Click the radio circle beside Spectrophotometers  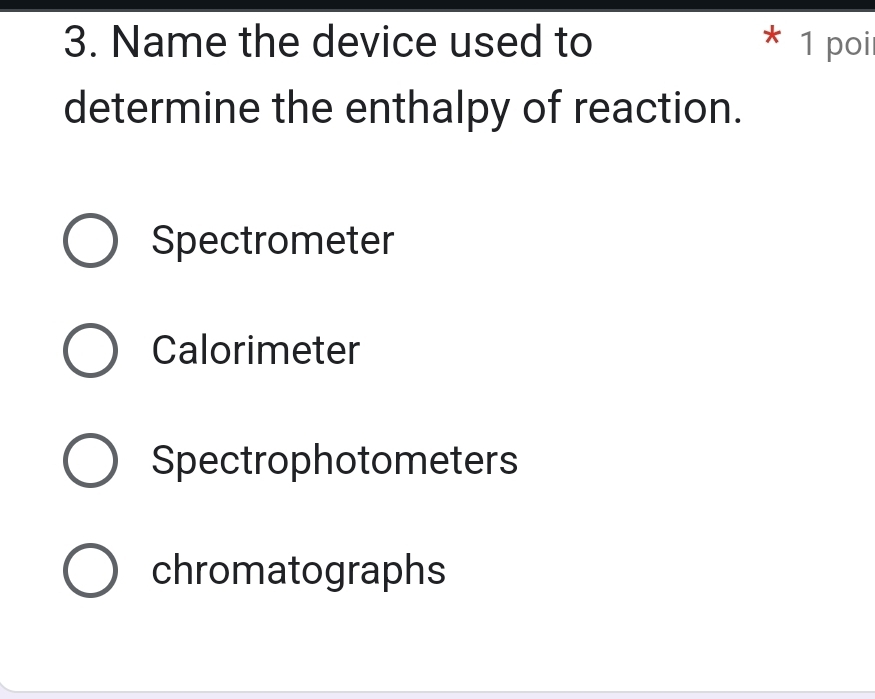pos(90,460)
